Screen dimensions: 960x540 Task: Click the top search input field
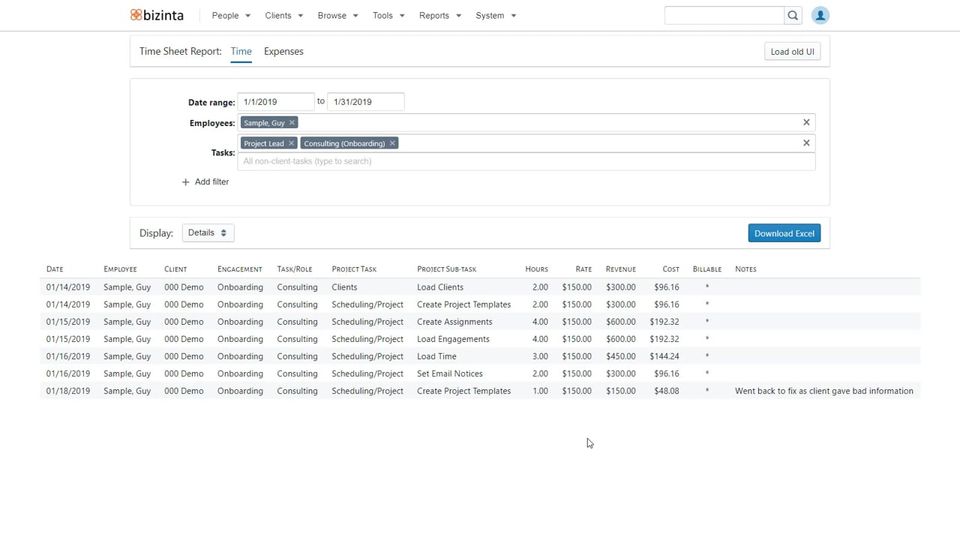[724, 15]
